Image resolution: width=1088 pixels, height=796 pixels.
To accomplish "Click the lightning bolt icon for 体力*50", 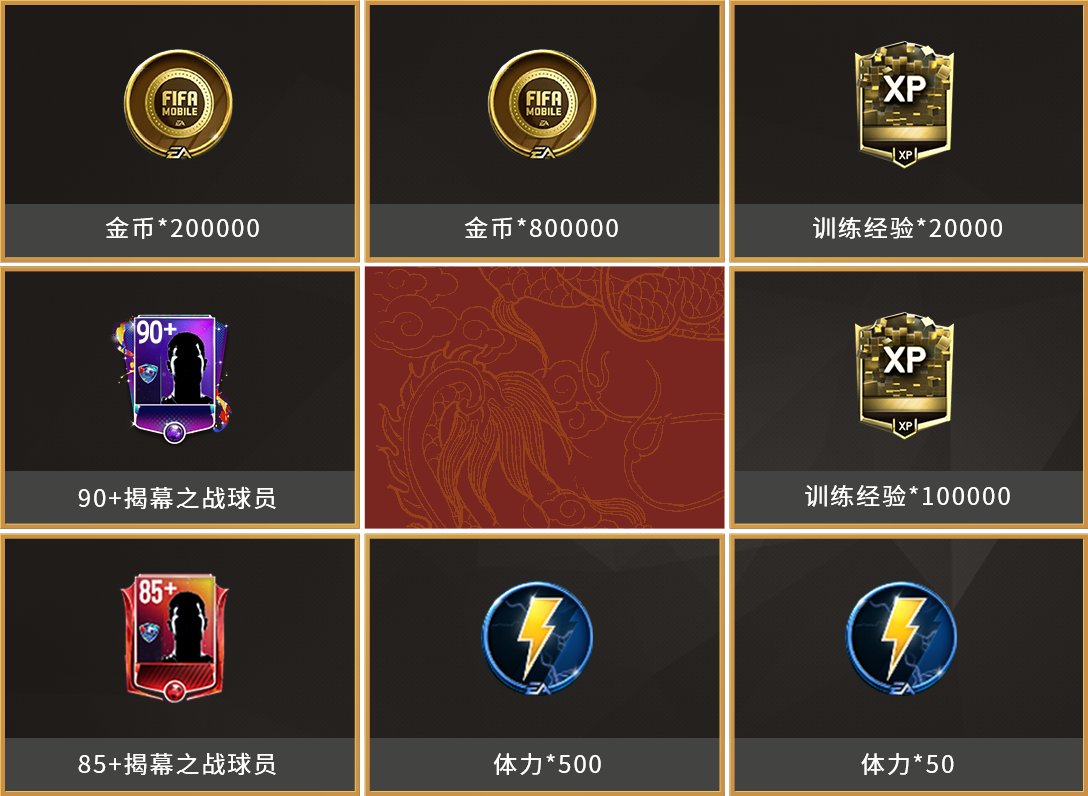I will (x=901, y=638).
